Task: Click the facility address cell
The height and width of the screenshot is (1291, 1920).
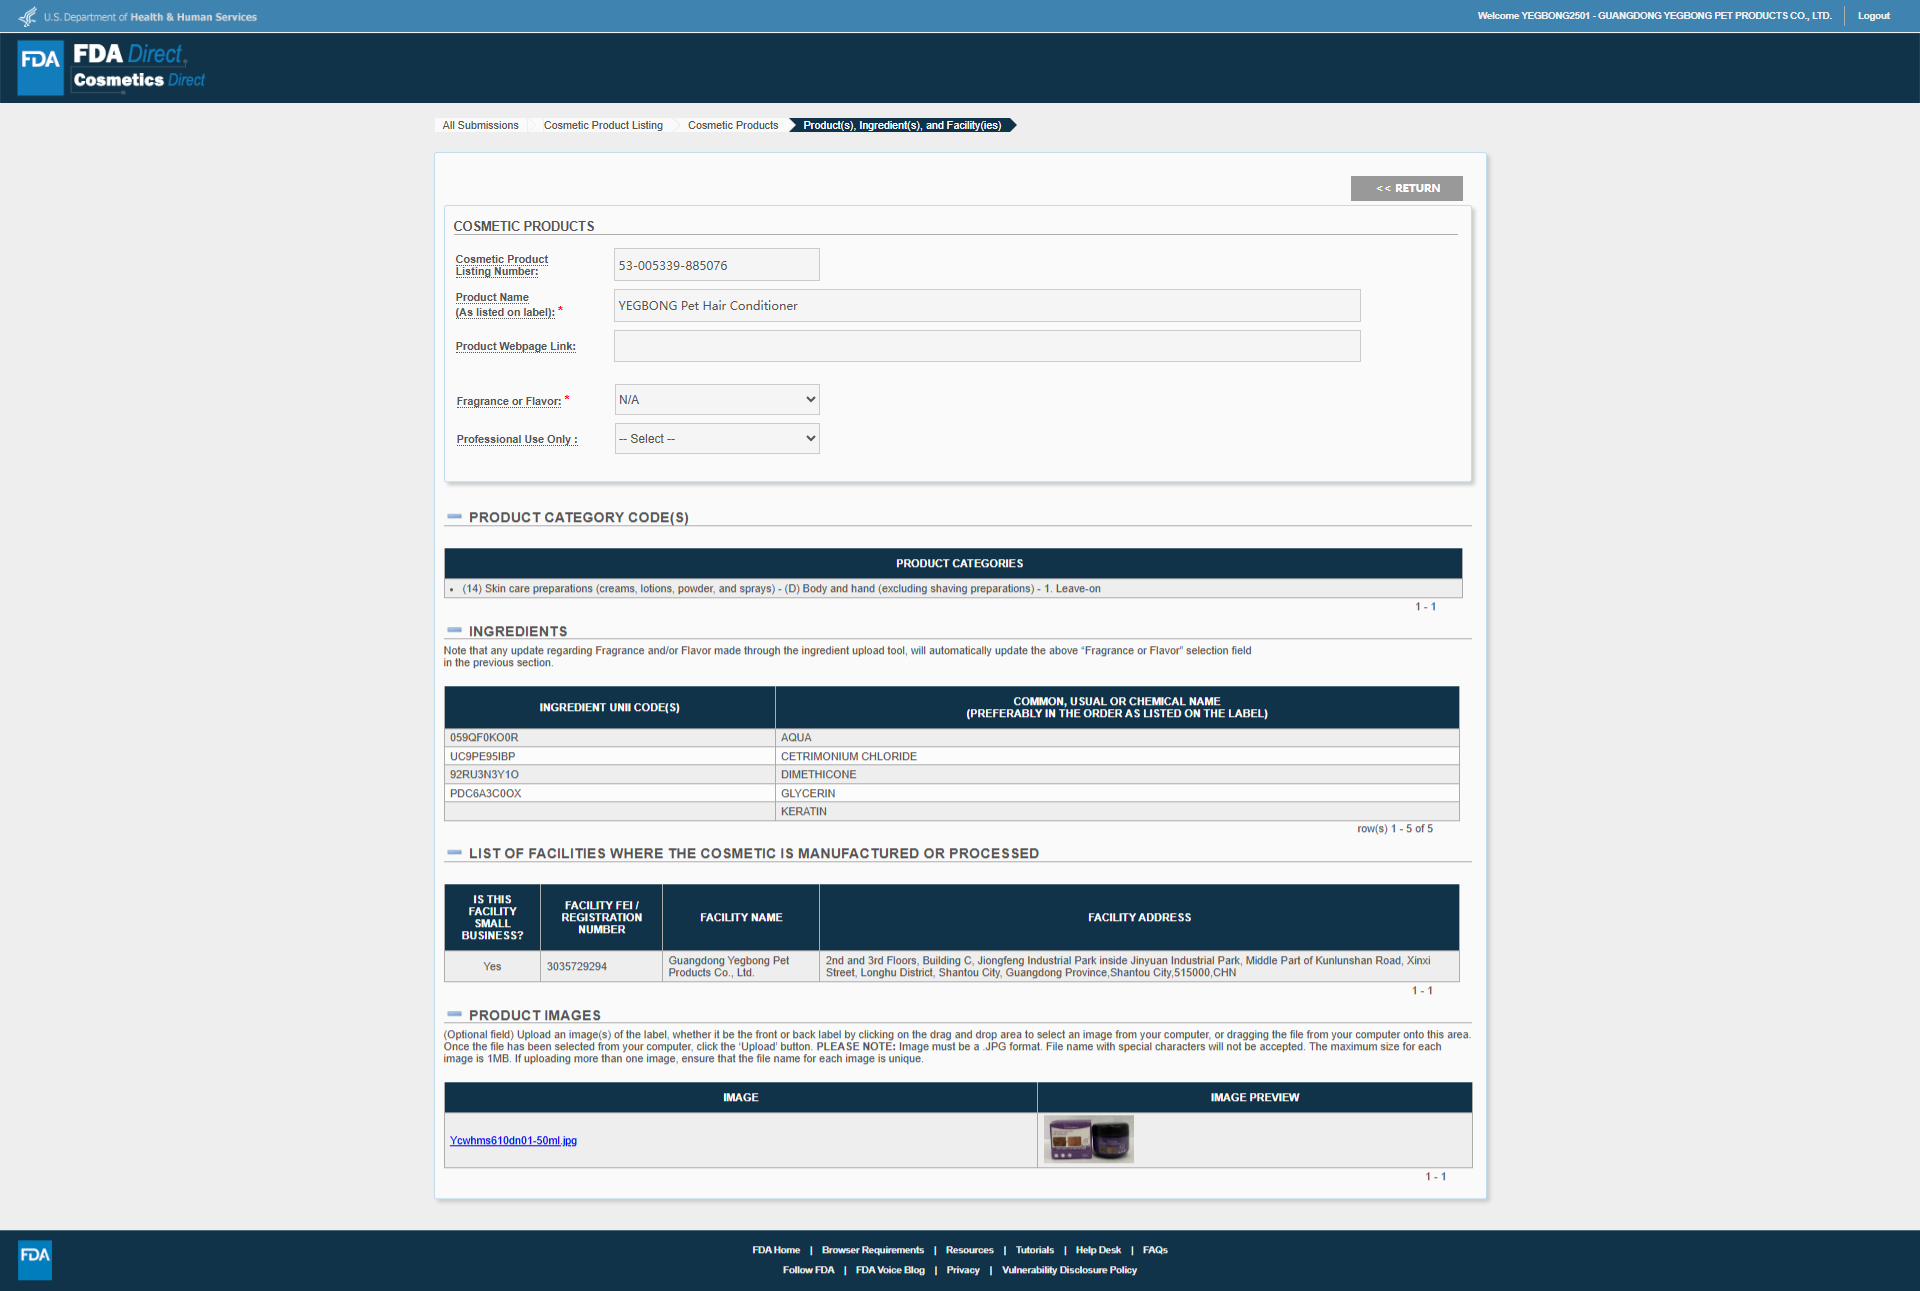Action: pyautogui.click(x=1139, y=967)
